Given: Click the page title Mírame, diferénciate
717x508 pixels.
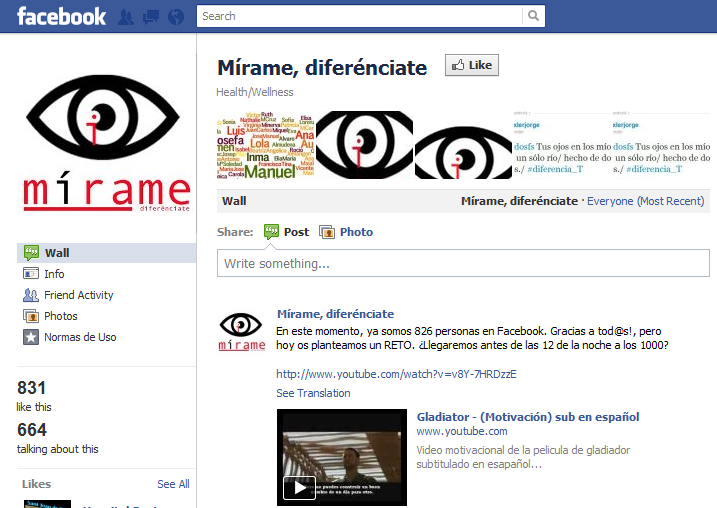Looking at the screenshot, I should [x=322, y=67].
